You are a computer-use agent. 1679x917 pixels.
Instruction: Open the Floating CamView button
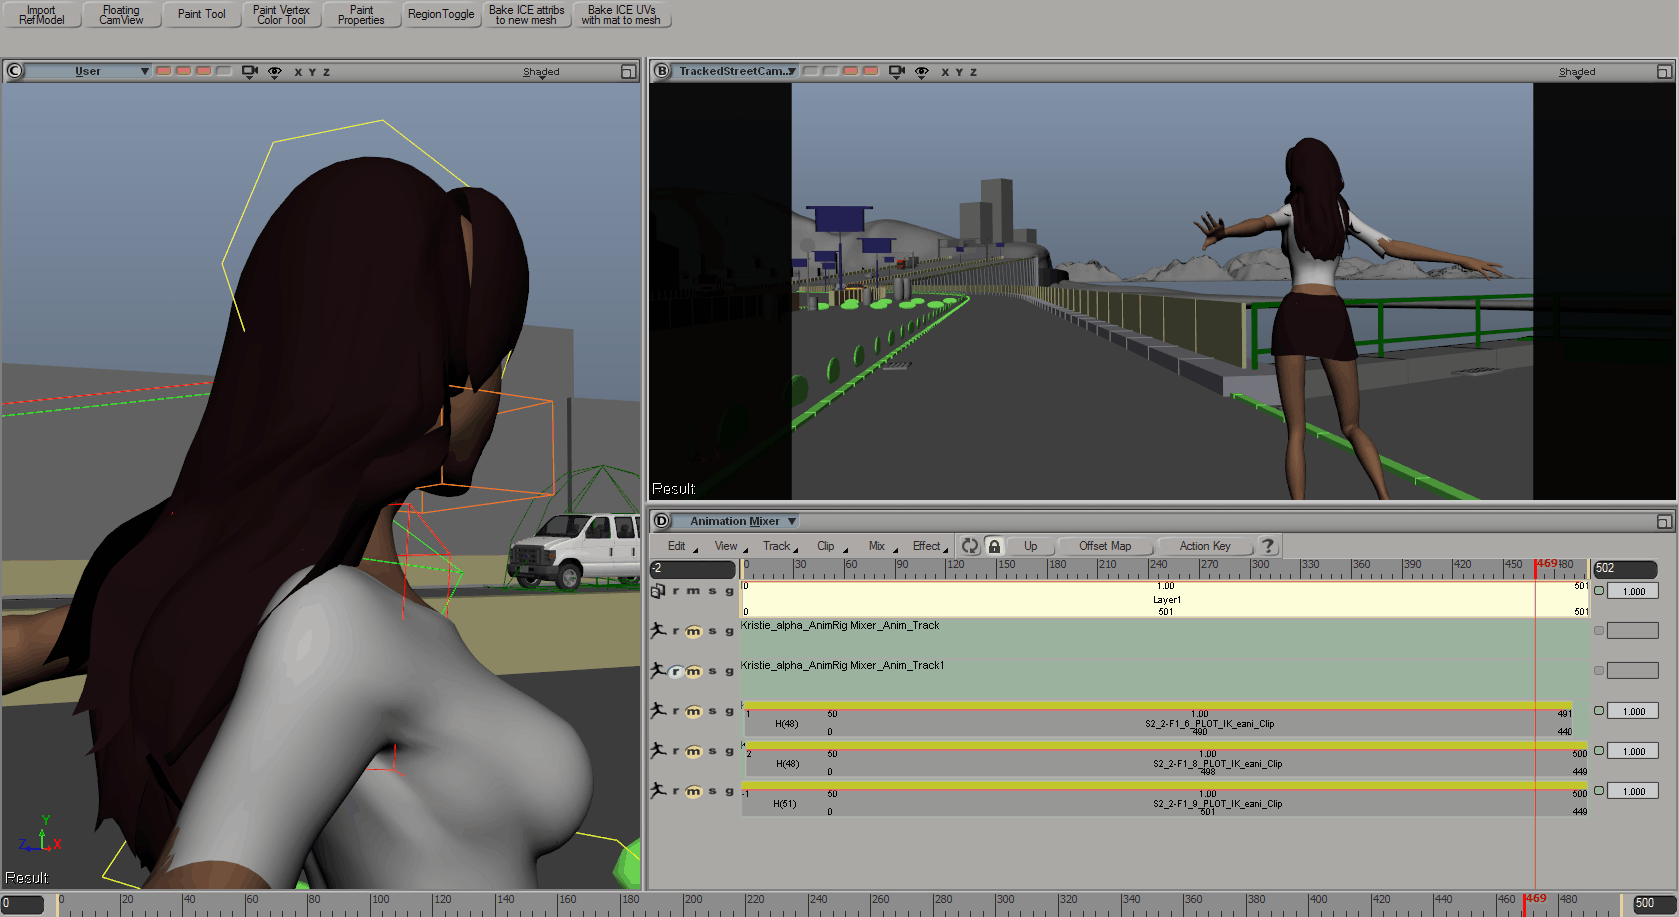(121, 15)
